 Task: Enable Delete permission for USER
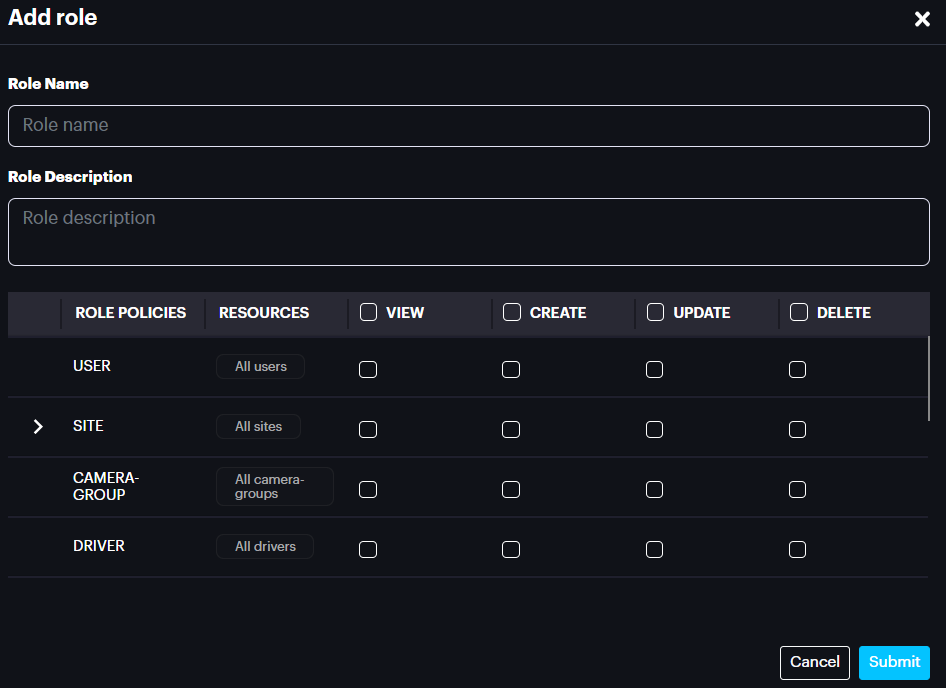797,369
